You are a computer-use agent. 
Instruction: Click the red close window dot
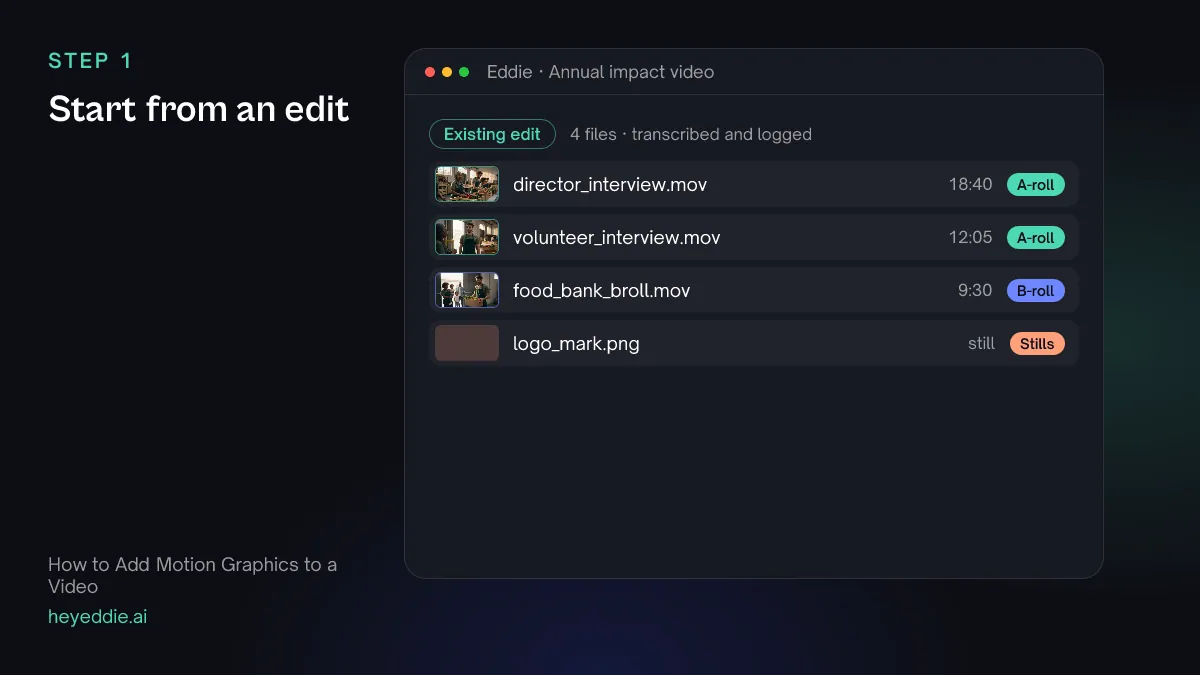(x=430, y=72)
